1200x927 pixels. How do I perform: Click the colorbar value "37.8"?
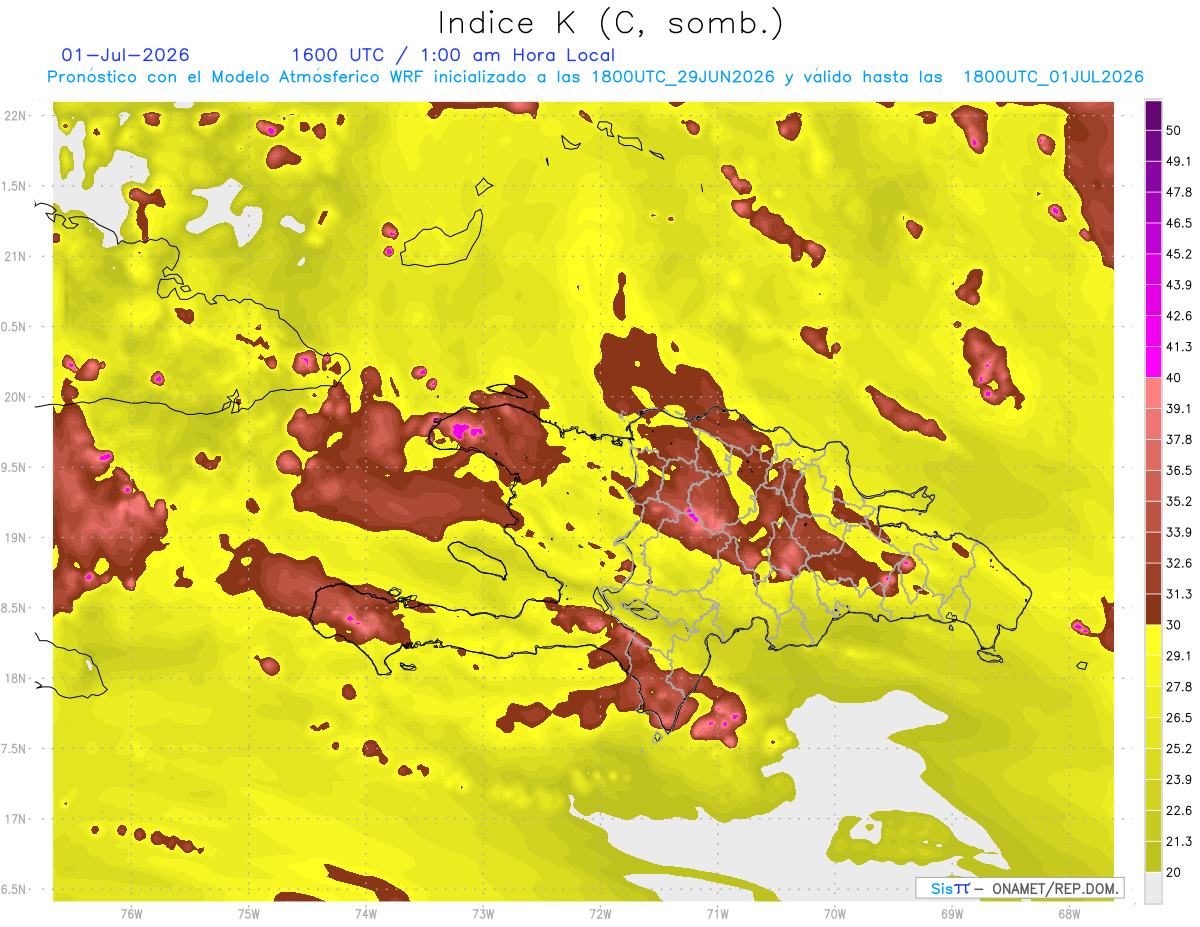[1179, 440]
